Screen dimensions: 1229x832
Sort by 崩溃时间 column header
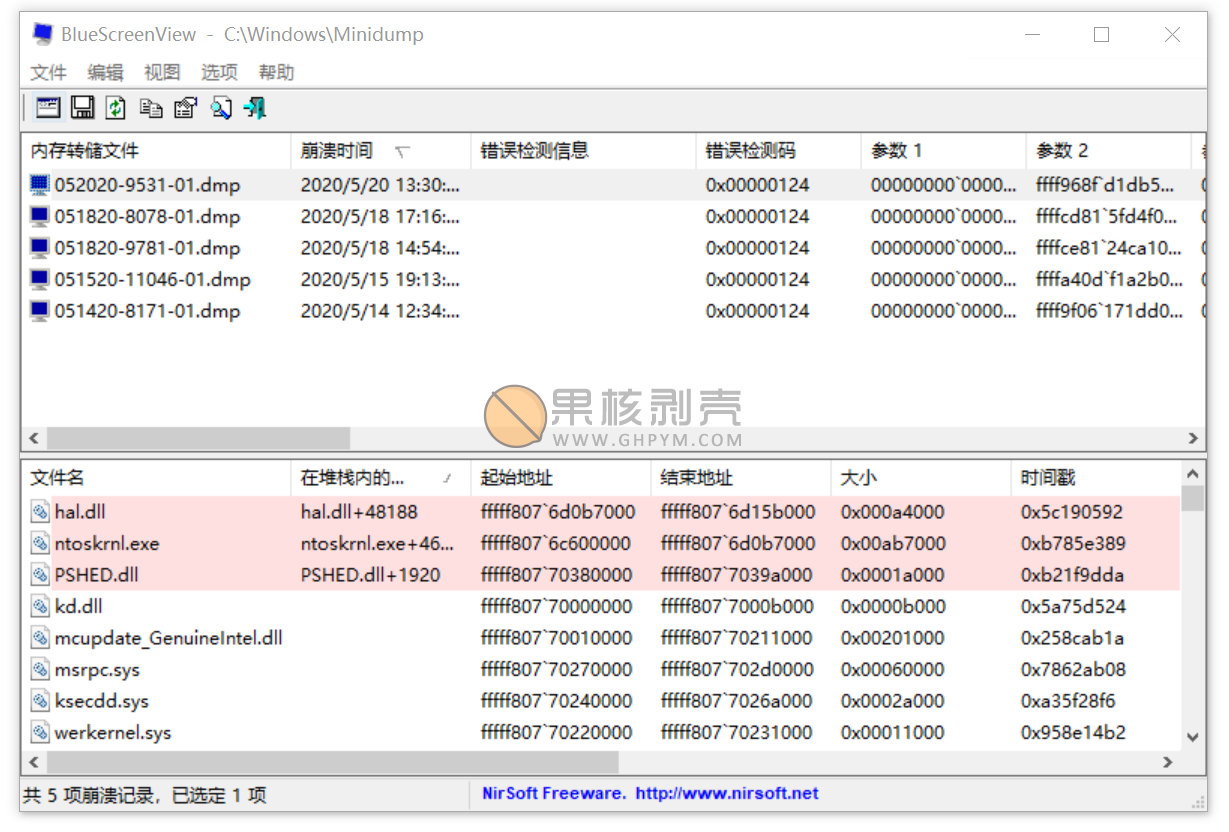(380, 151)
